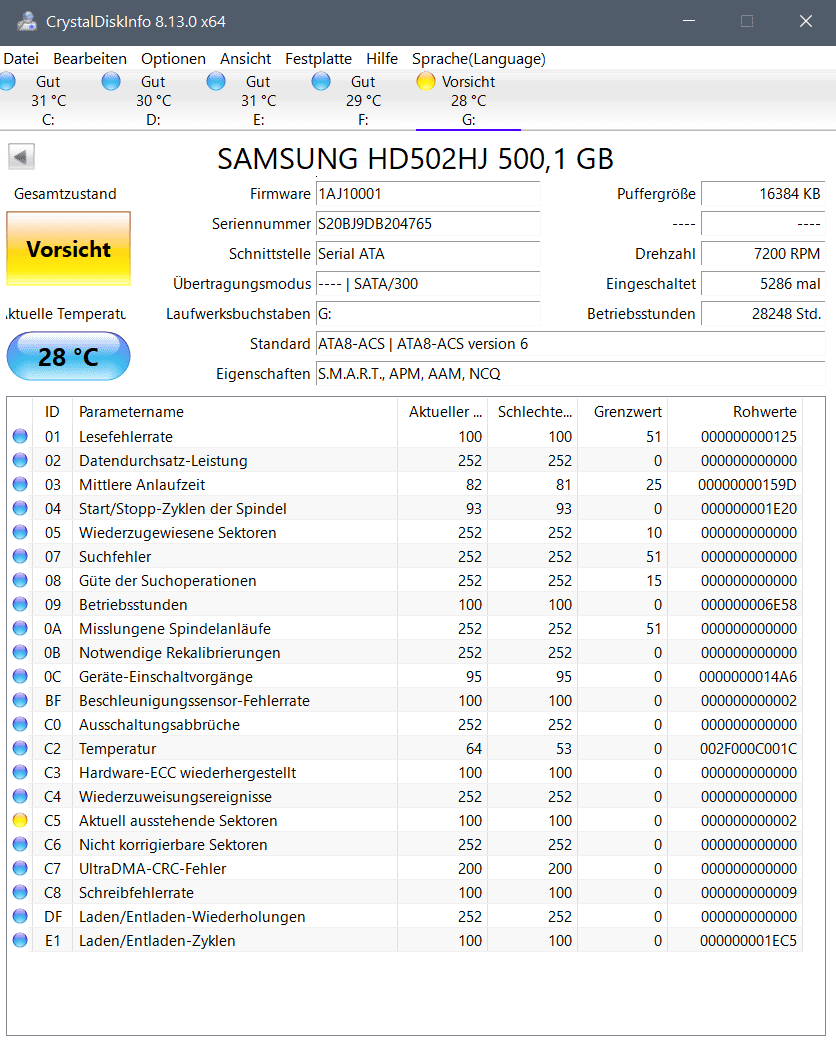Select drive D: blue status orb
Screen dimensions: 836x1043
click(x=111, y=81)
